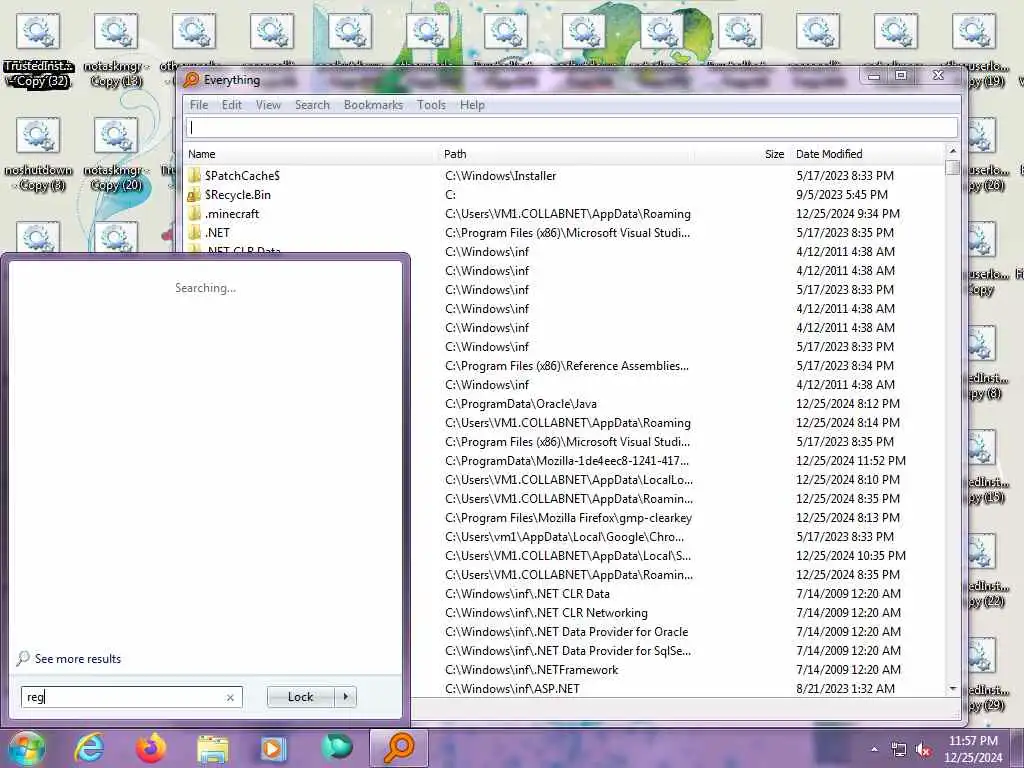Click the date 12/25/2024 10:35 PM
This screenshot has height=768, width=1024.
coord(850,556)
